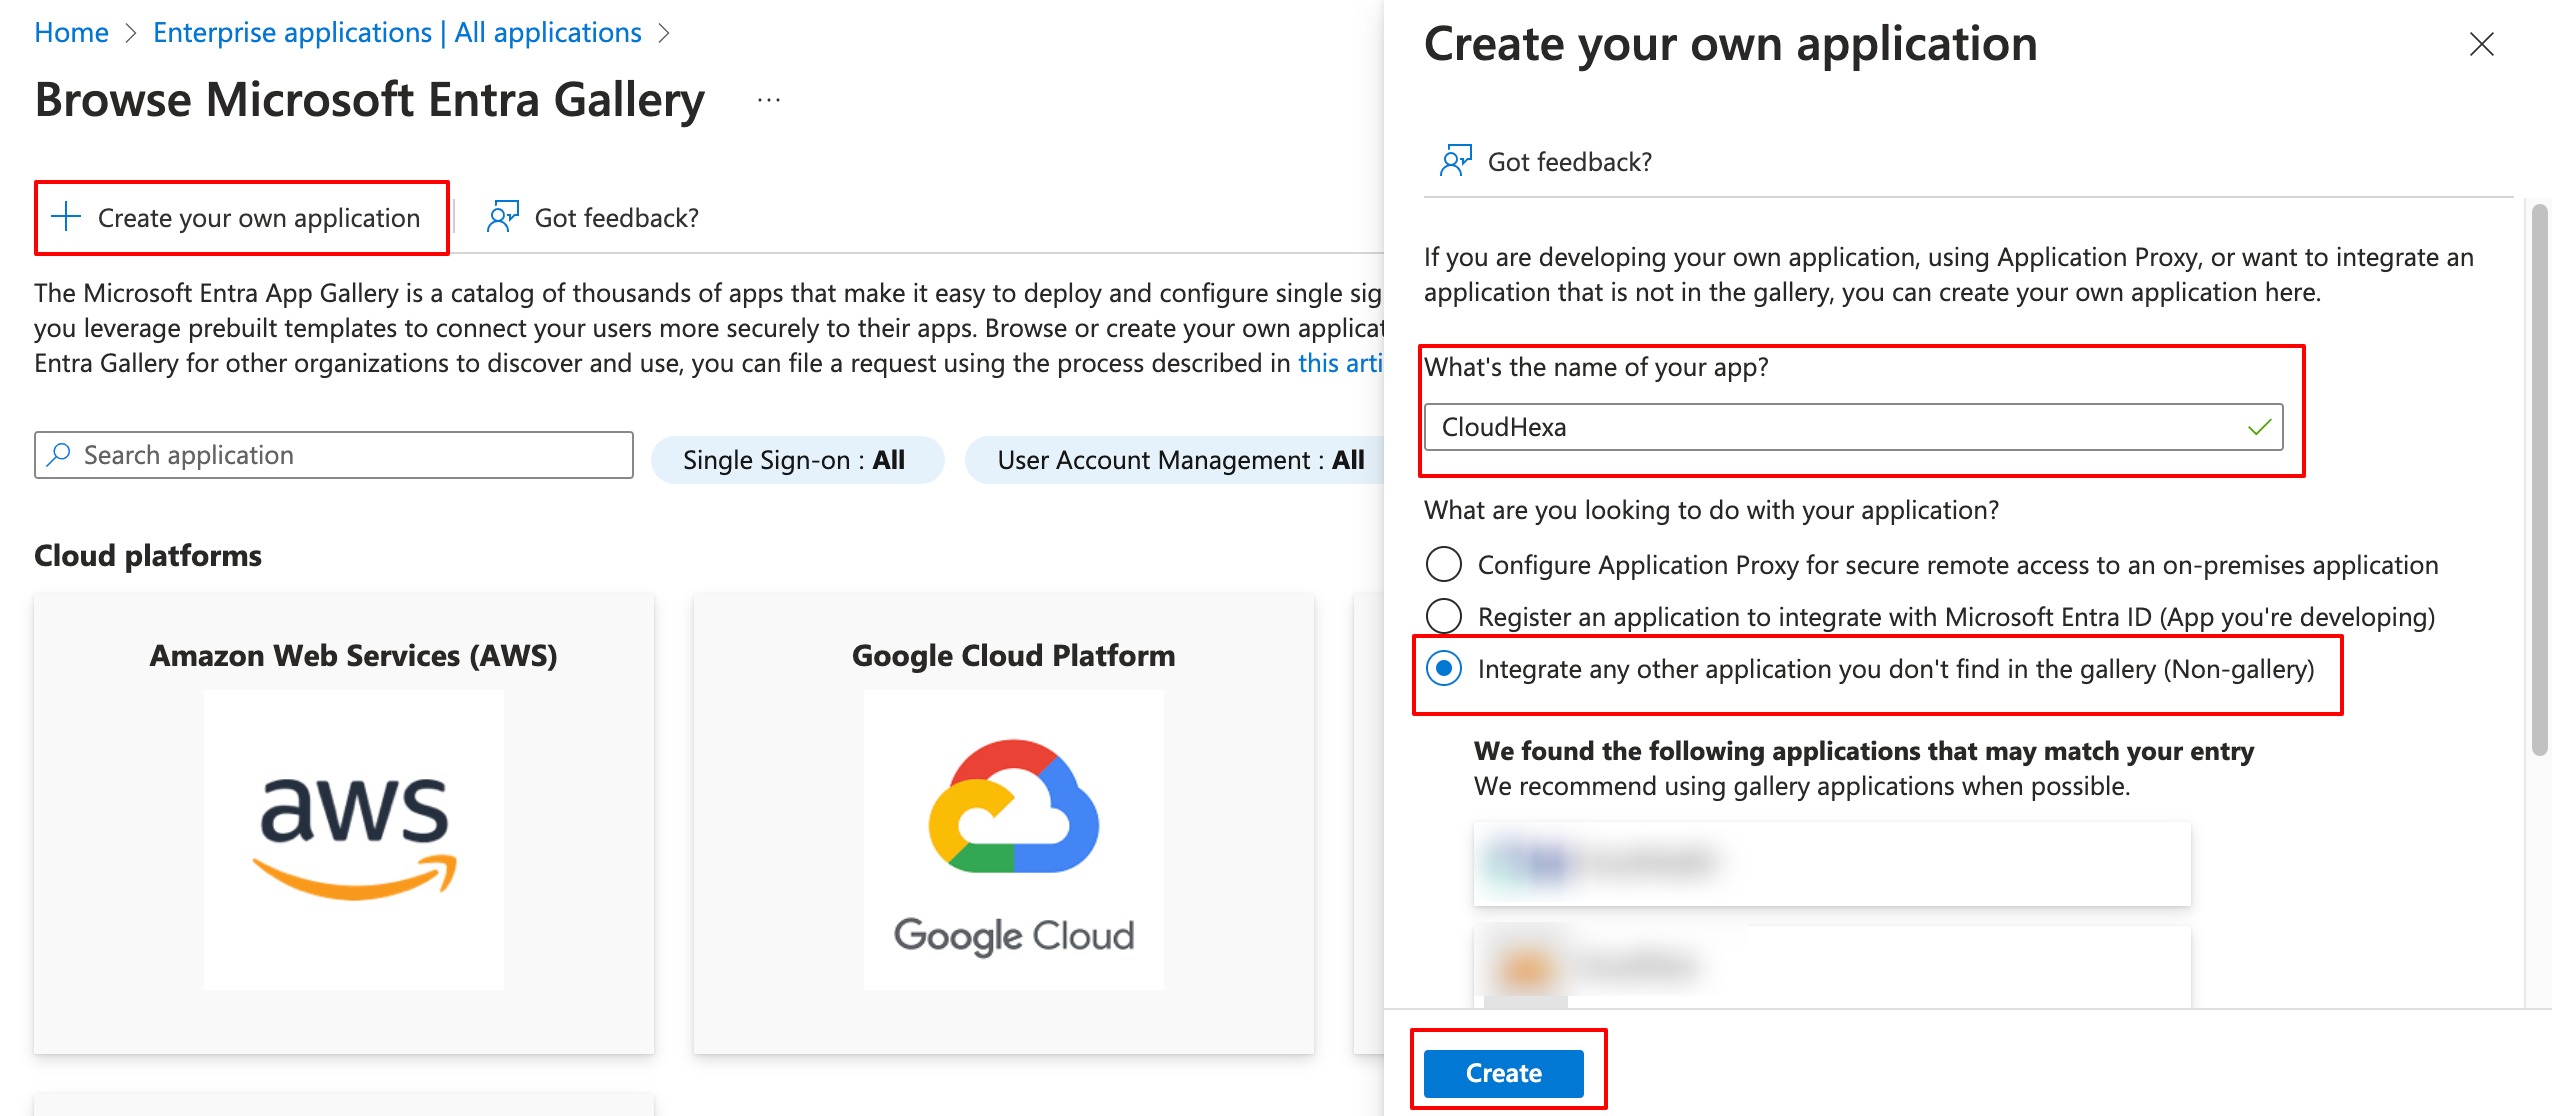Select the Non-gallery integrate radio option
Viewport: 2552px width, 1116px height.
click(x=1444, y=668)
